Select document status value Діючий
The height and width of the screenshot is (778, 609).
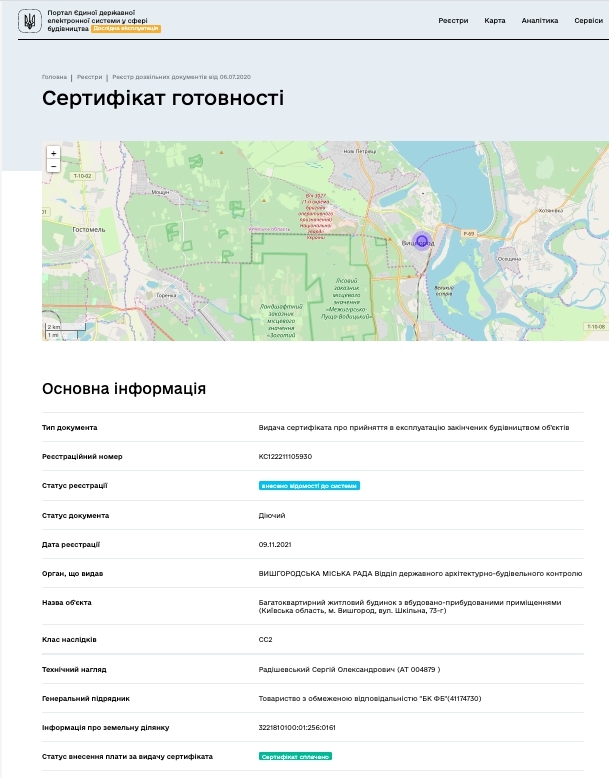tap(272, 516)
